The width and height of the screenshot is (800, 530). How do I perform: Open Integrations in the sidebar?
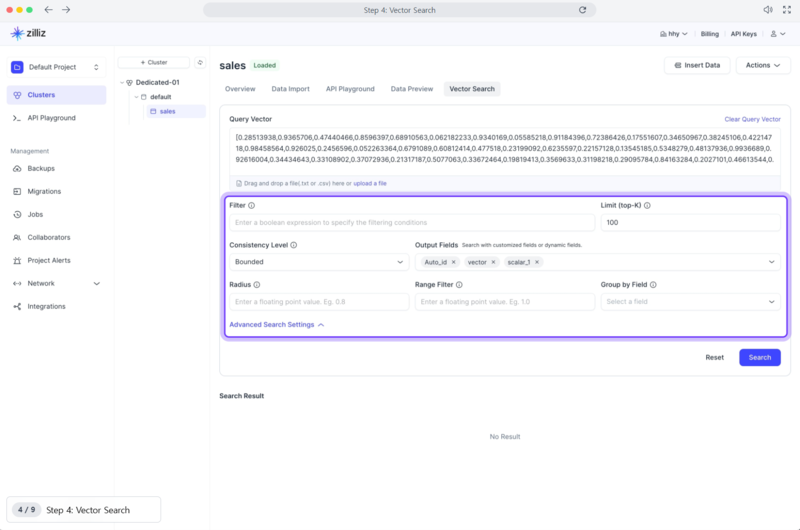click(46, 306)
